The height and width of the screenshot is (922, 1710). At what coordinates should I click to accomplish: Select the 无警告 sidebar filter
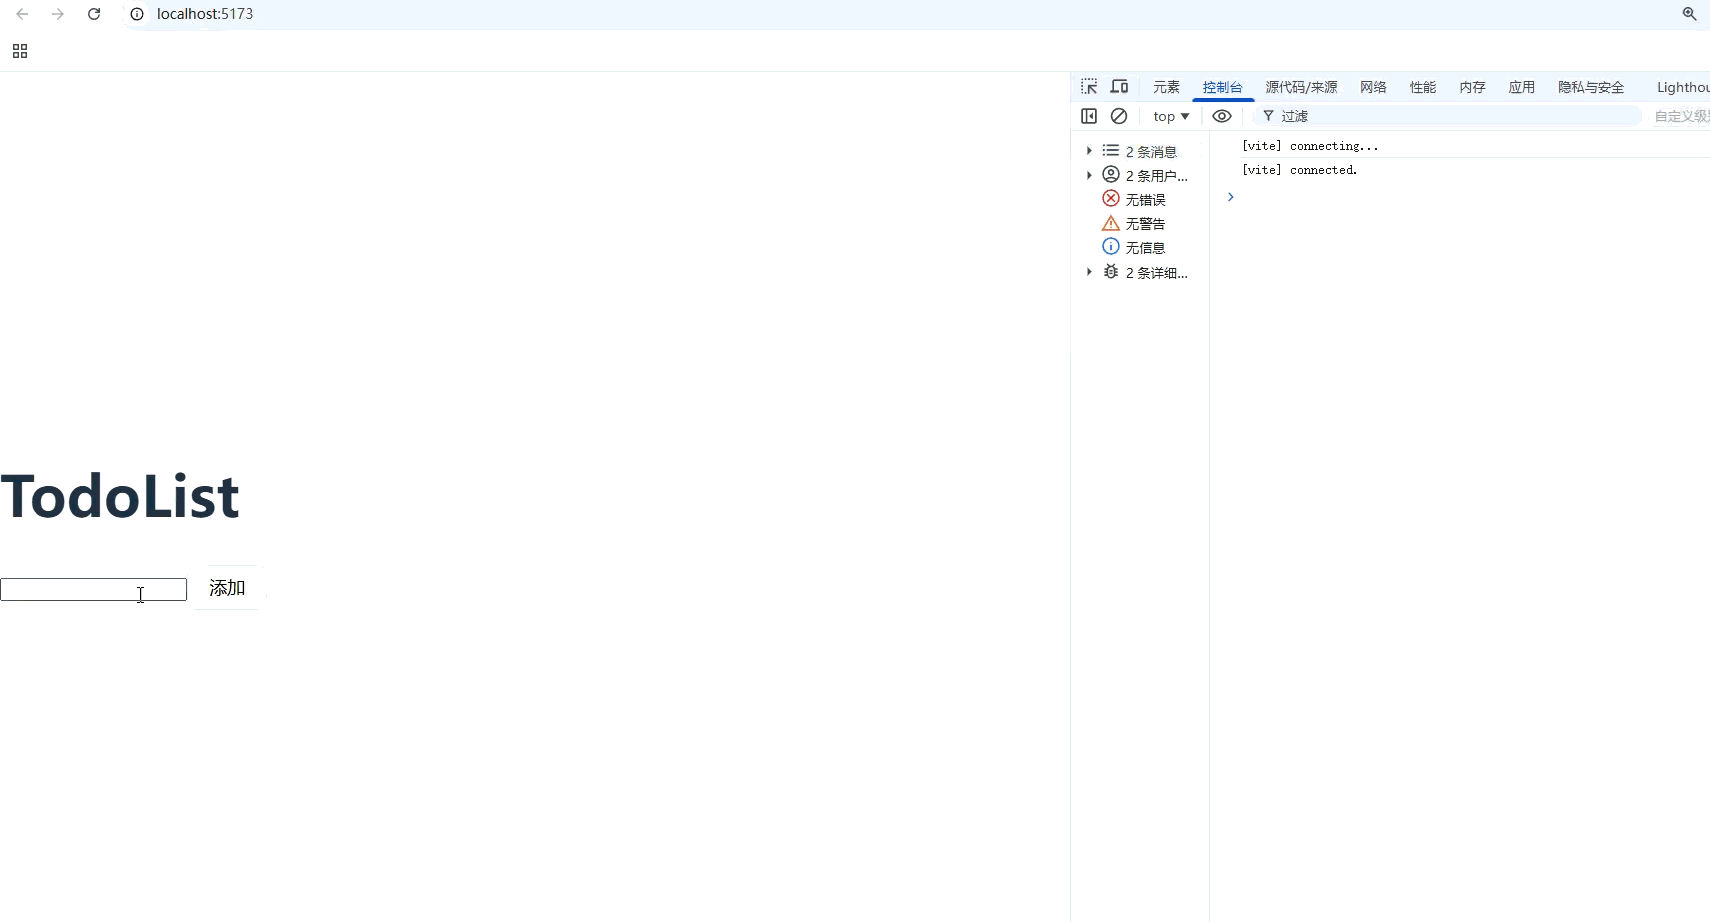pyautogui.click(x=1140, y=223)
